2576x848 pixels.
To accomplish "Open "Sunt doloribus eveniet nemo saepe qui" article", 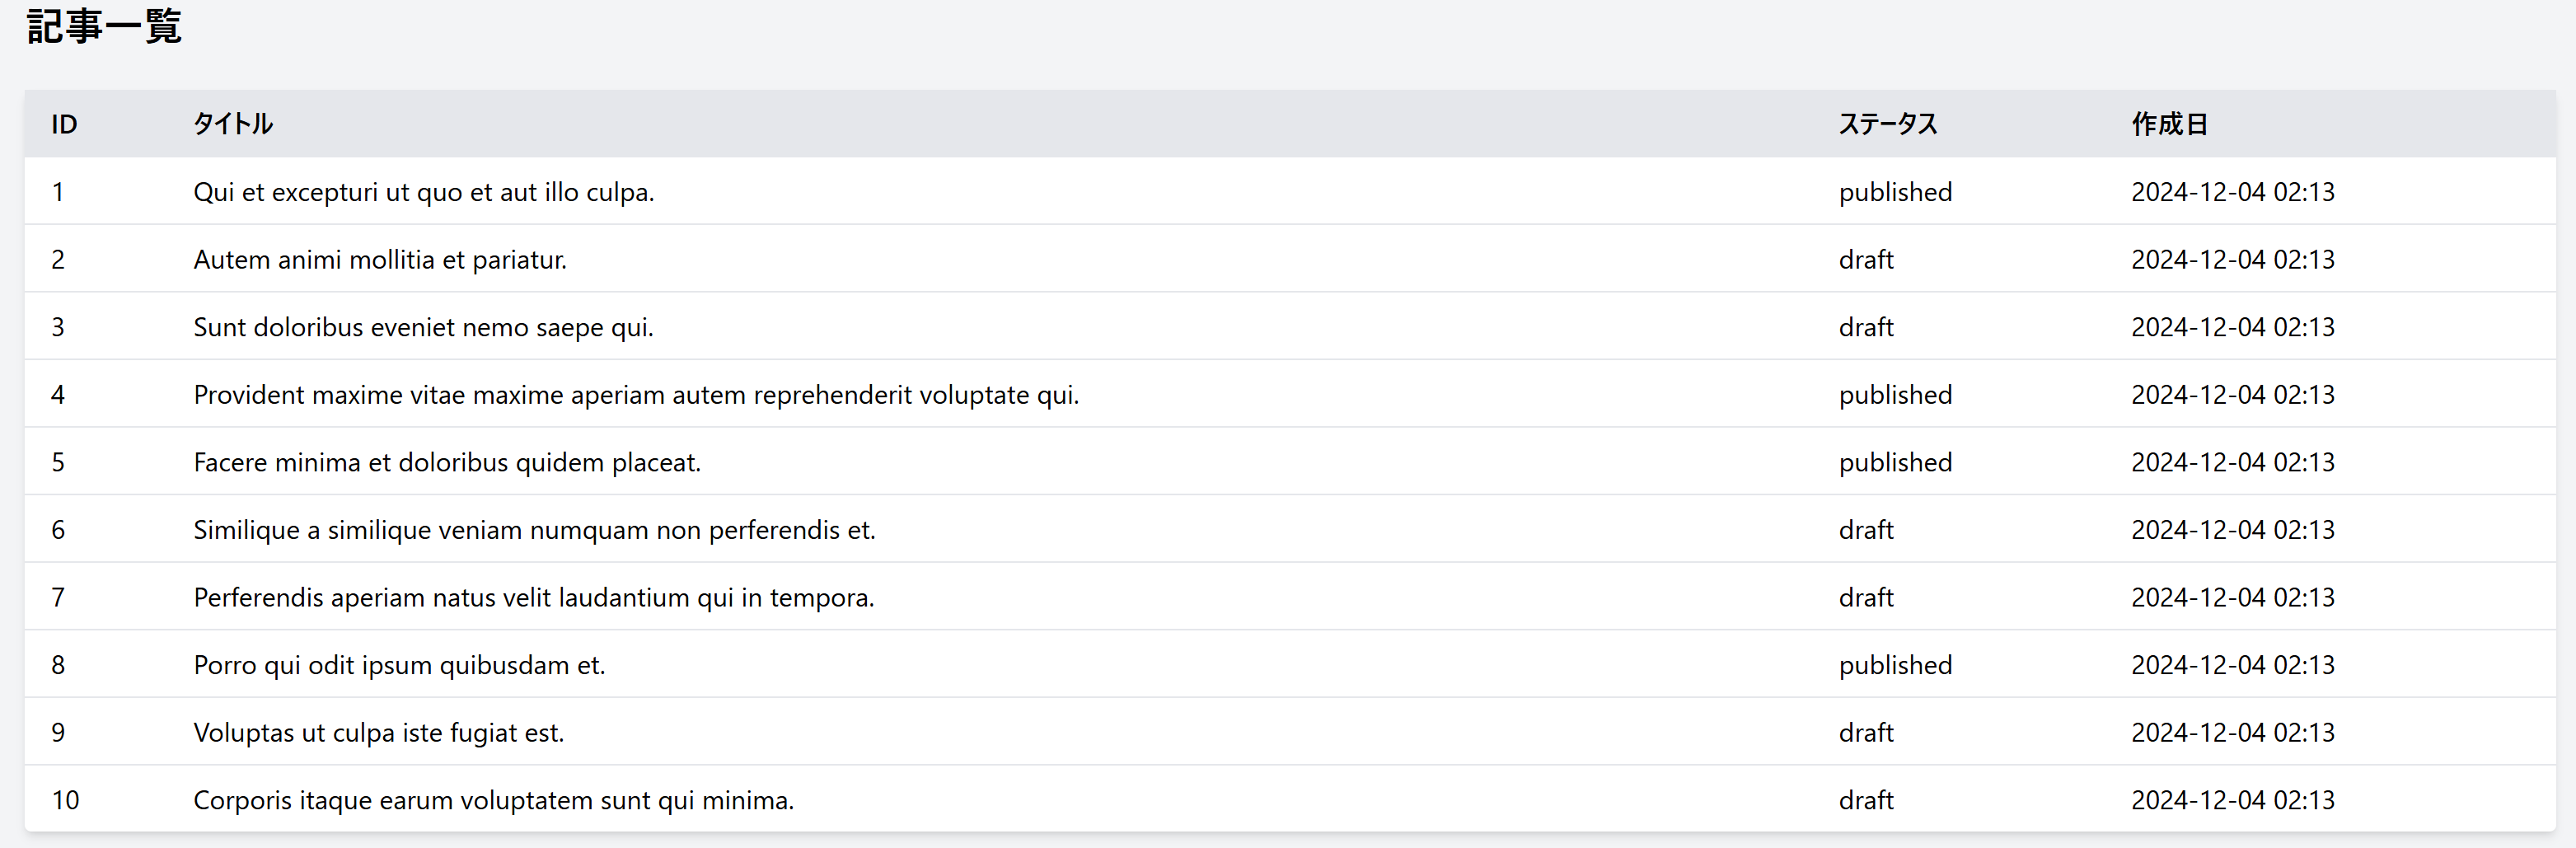I will click(423, 327).
